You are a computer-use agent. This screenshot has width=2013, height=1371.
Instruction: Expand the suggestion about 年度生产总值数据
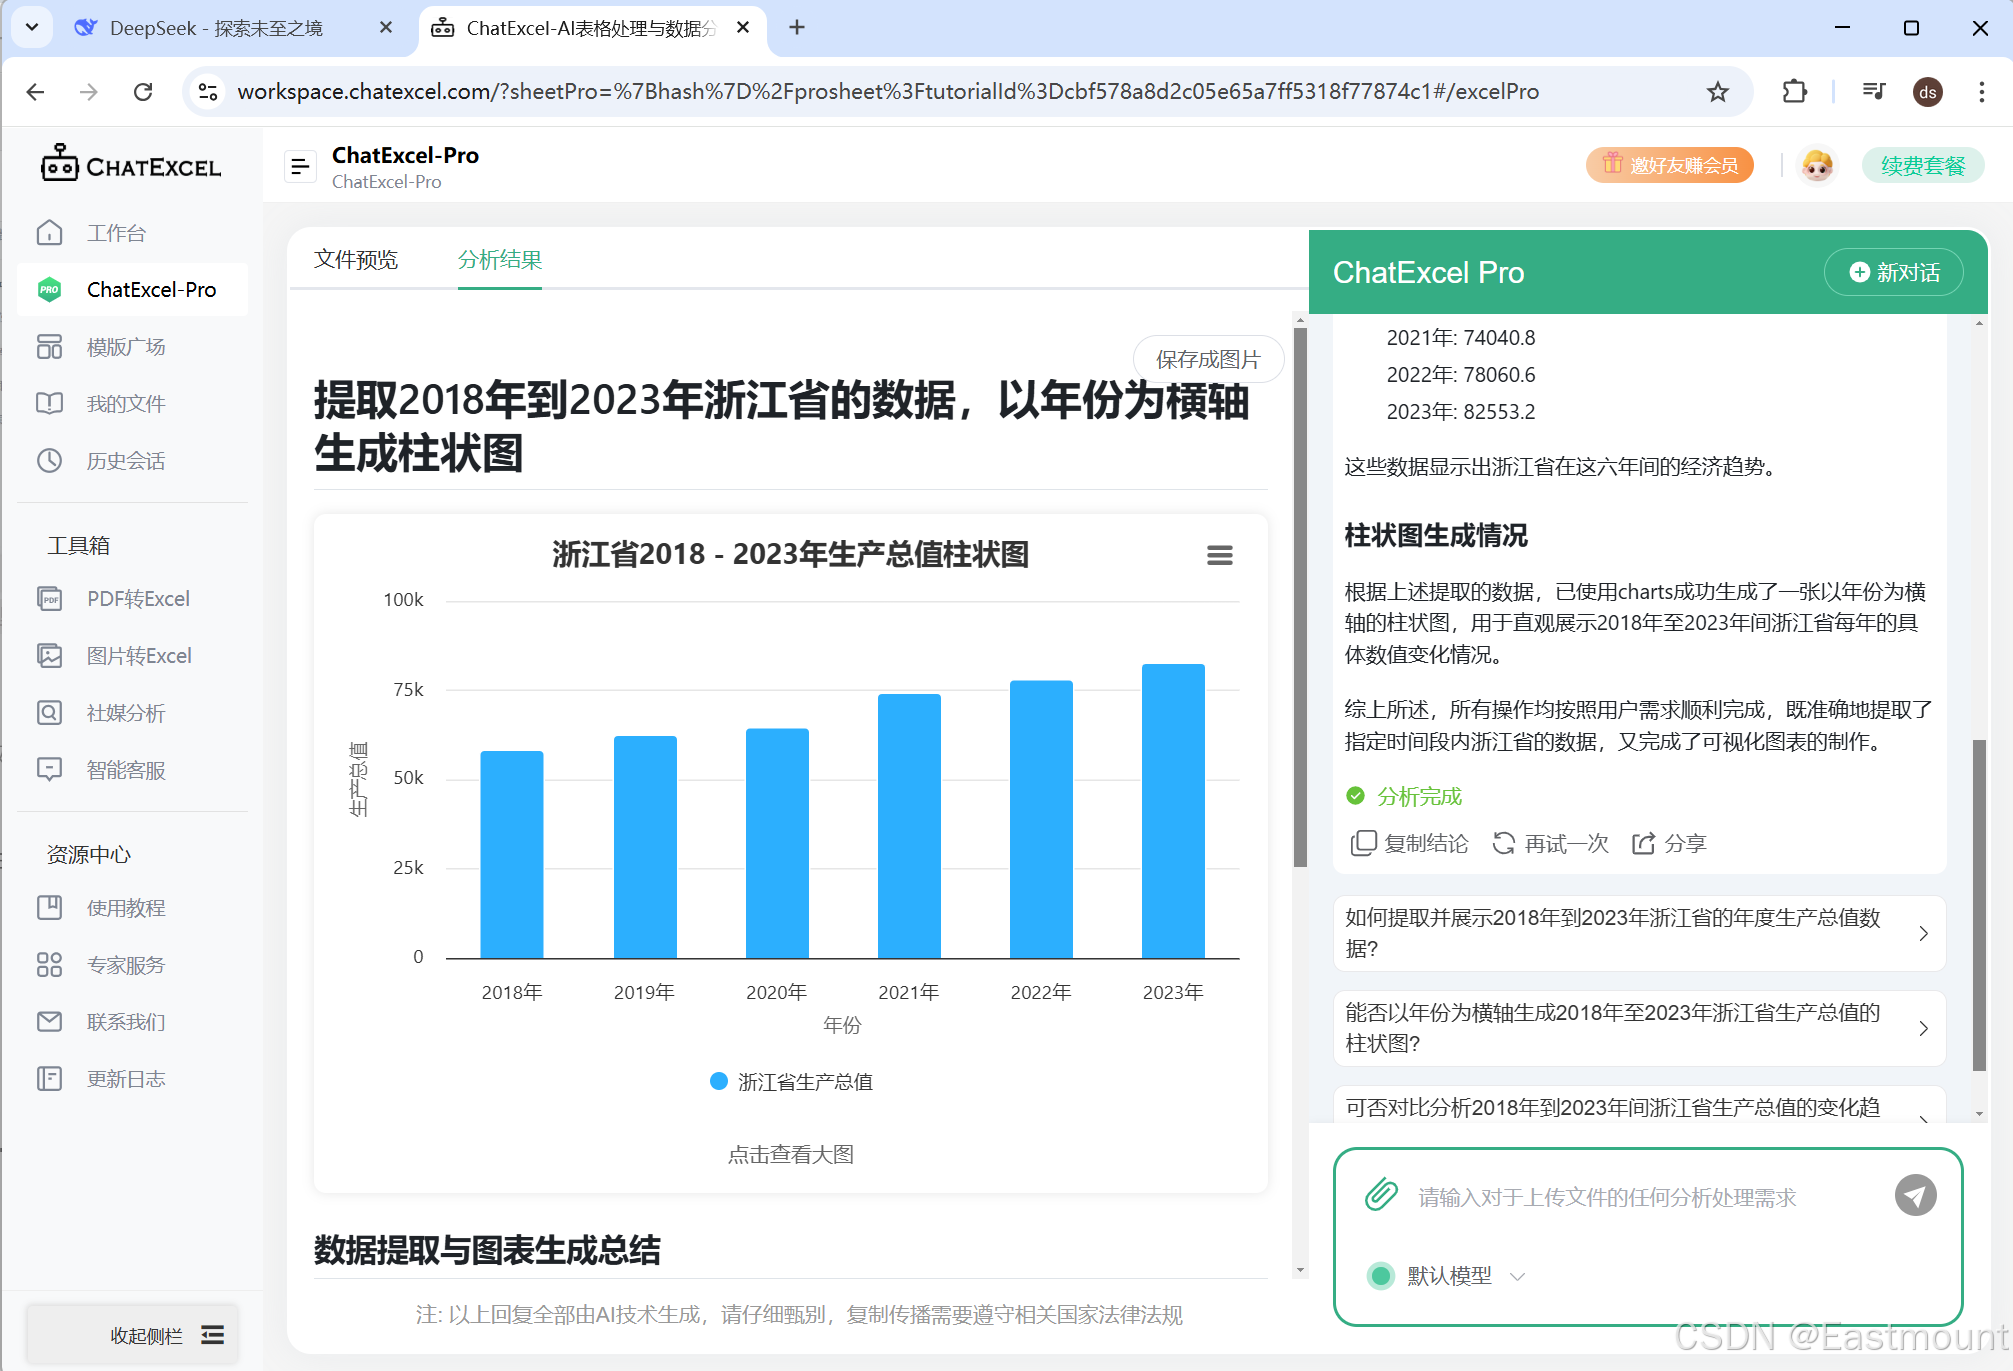(x=1638, y=933)
